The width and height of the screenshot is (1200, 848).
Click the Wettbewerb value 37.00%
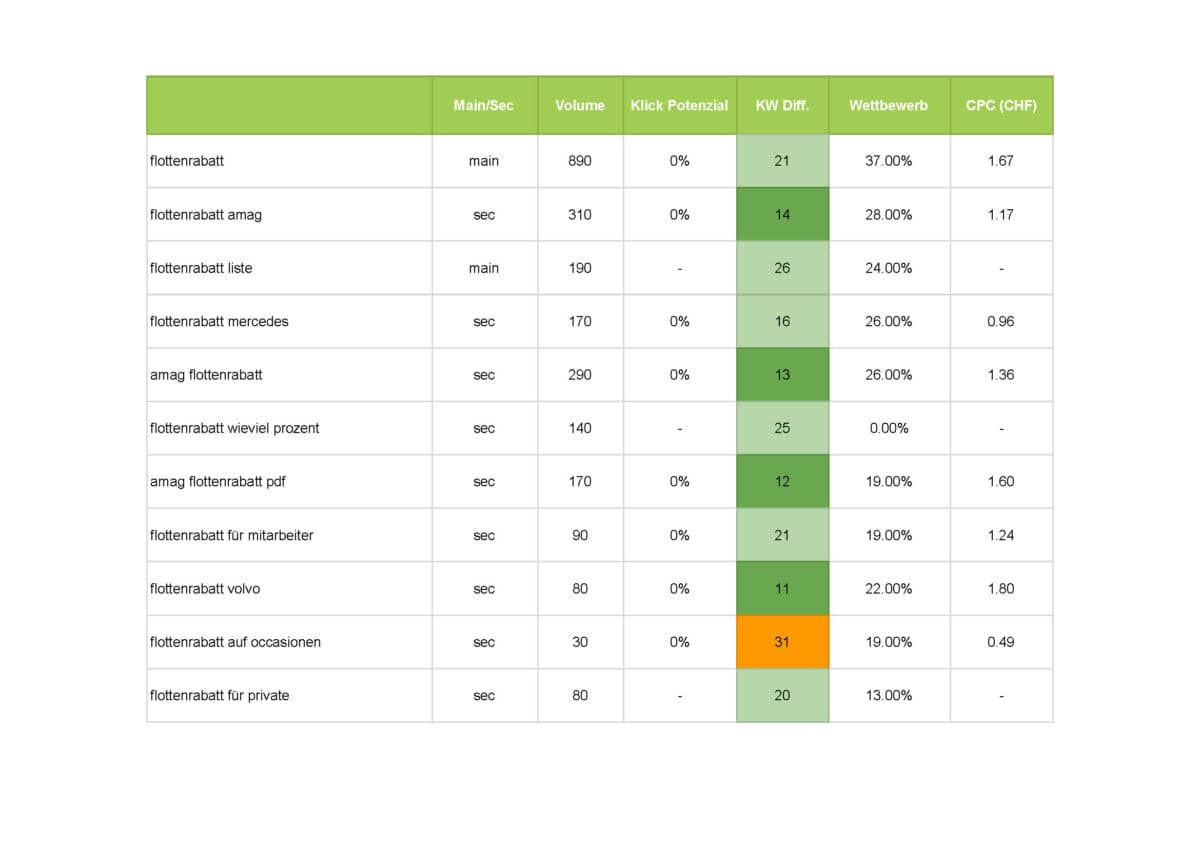[888, 161]
